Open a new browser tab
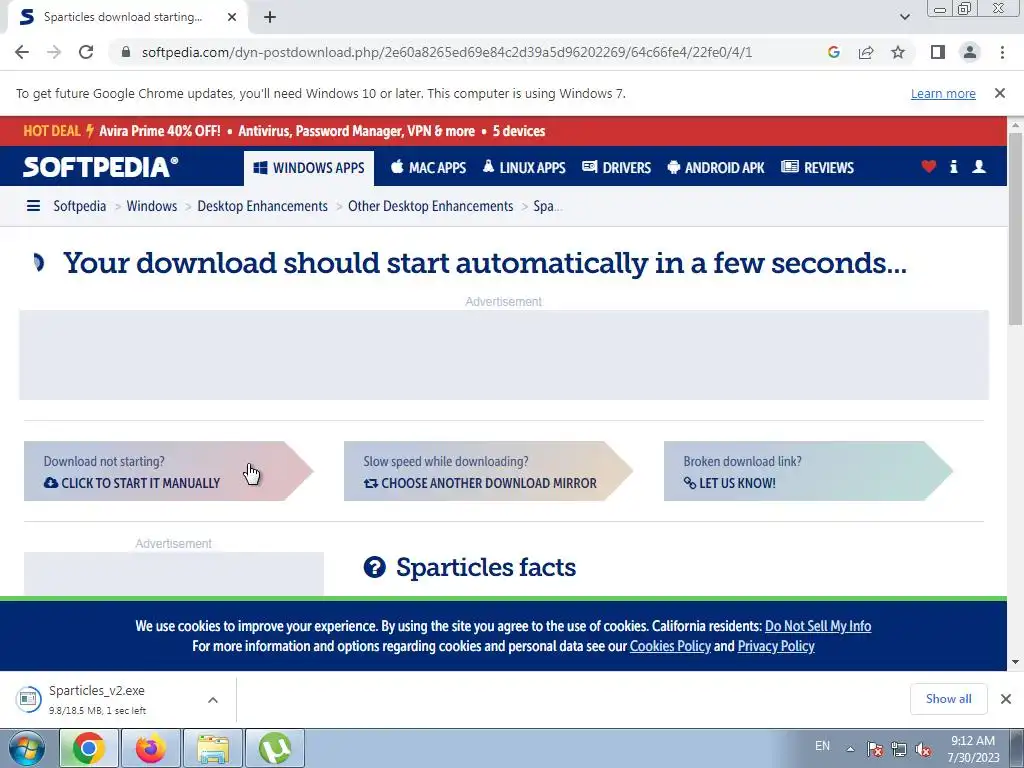Viewport: 1024px width, 768px height. (x=270, y=18)
